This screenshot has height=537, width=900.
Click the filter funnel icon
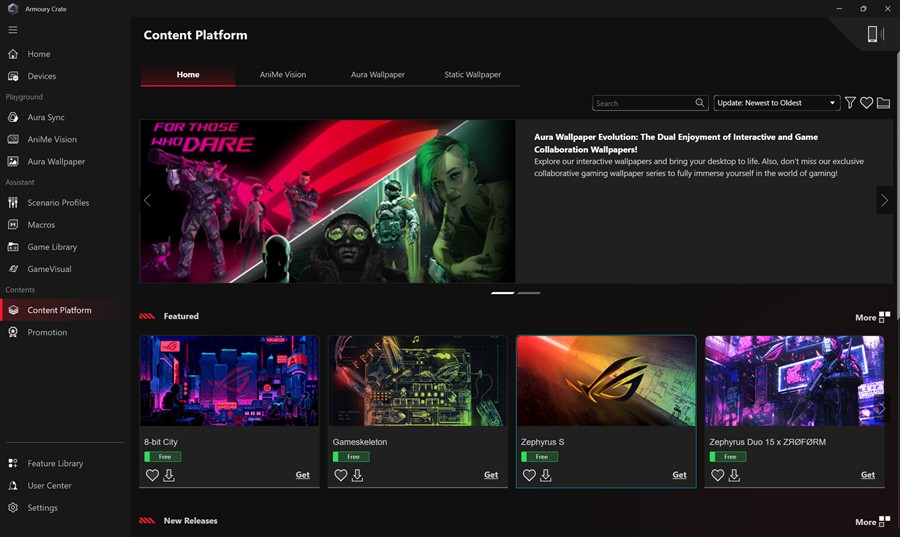pyautogui.click(x=850, y=103)
